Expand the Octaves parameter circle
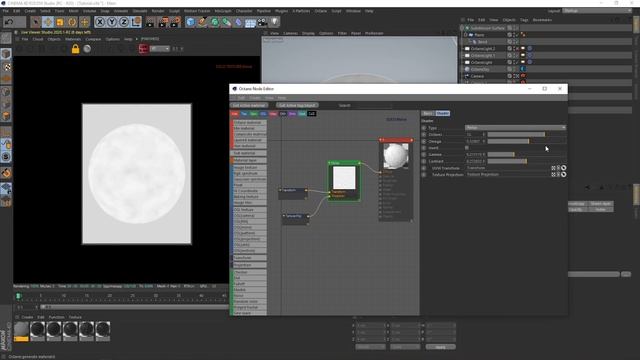Viewport: 640px width, 360px height. click(x=424, y=134)
